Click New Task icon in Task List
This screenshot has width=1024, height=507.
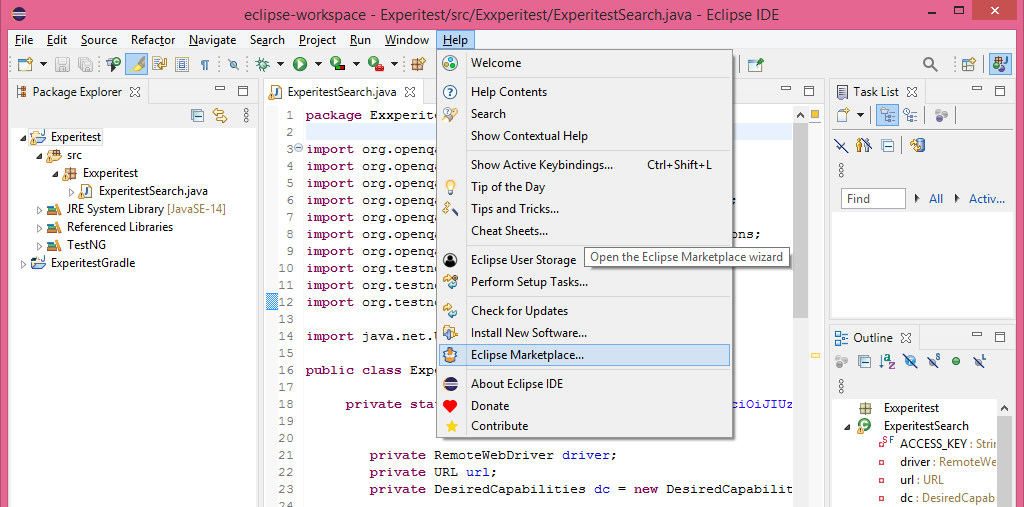tap(842, 115)
